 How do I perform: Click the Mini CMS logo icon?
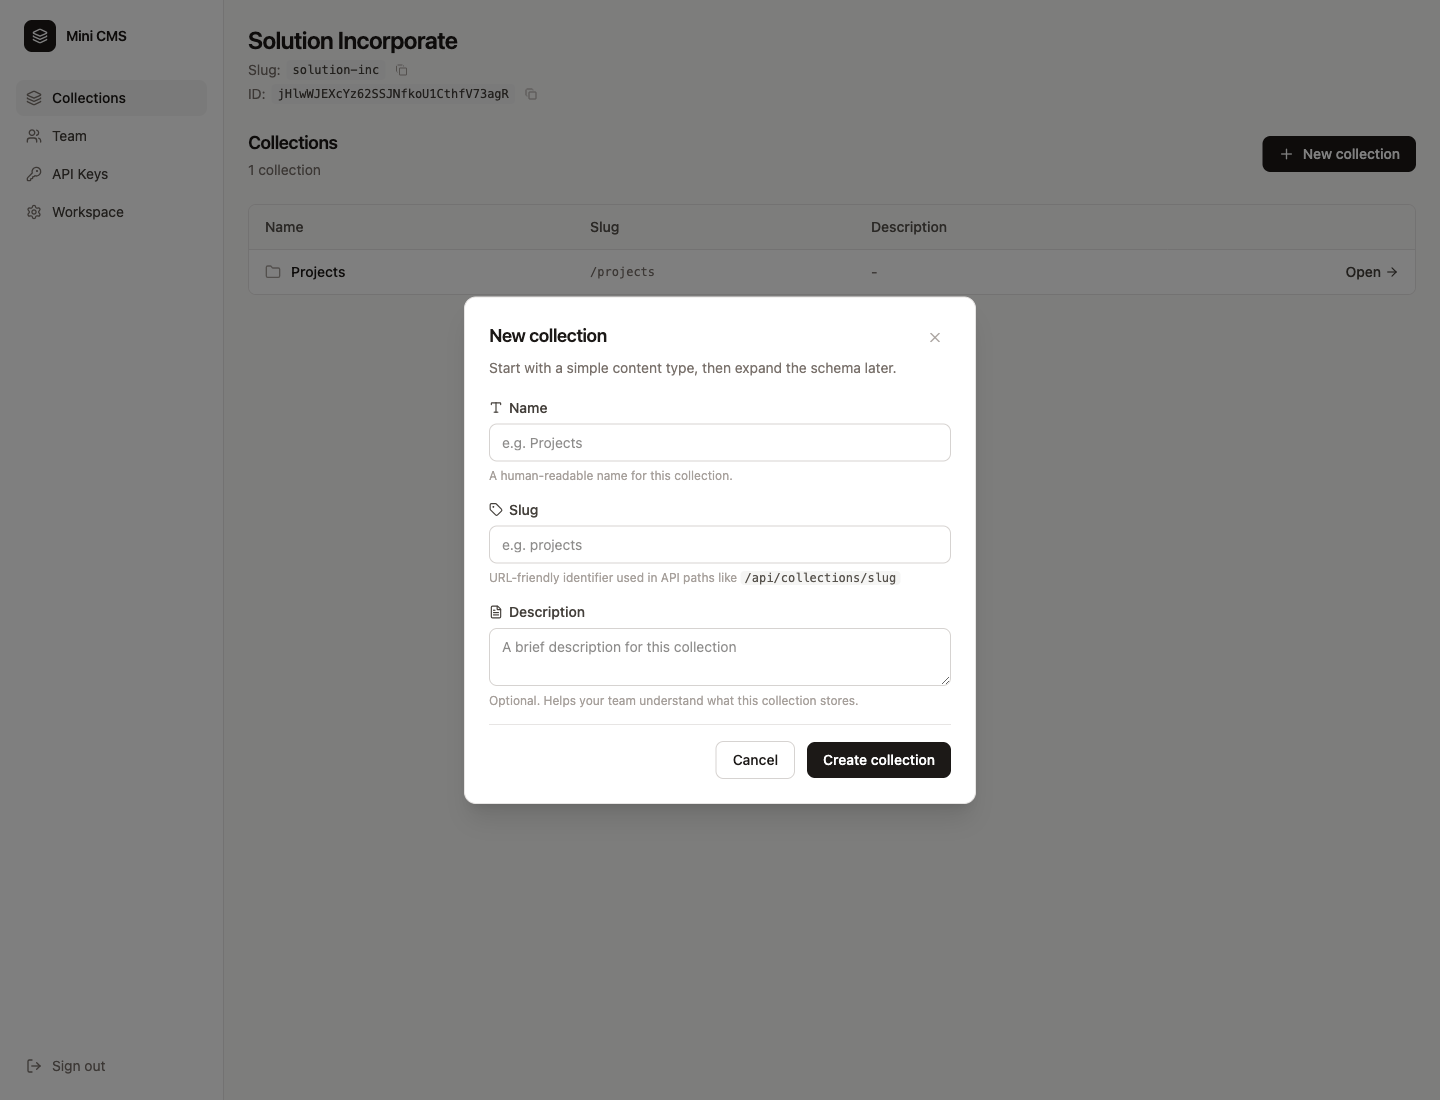40,36
